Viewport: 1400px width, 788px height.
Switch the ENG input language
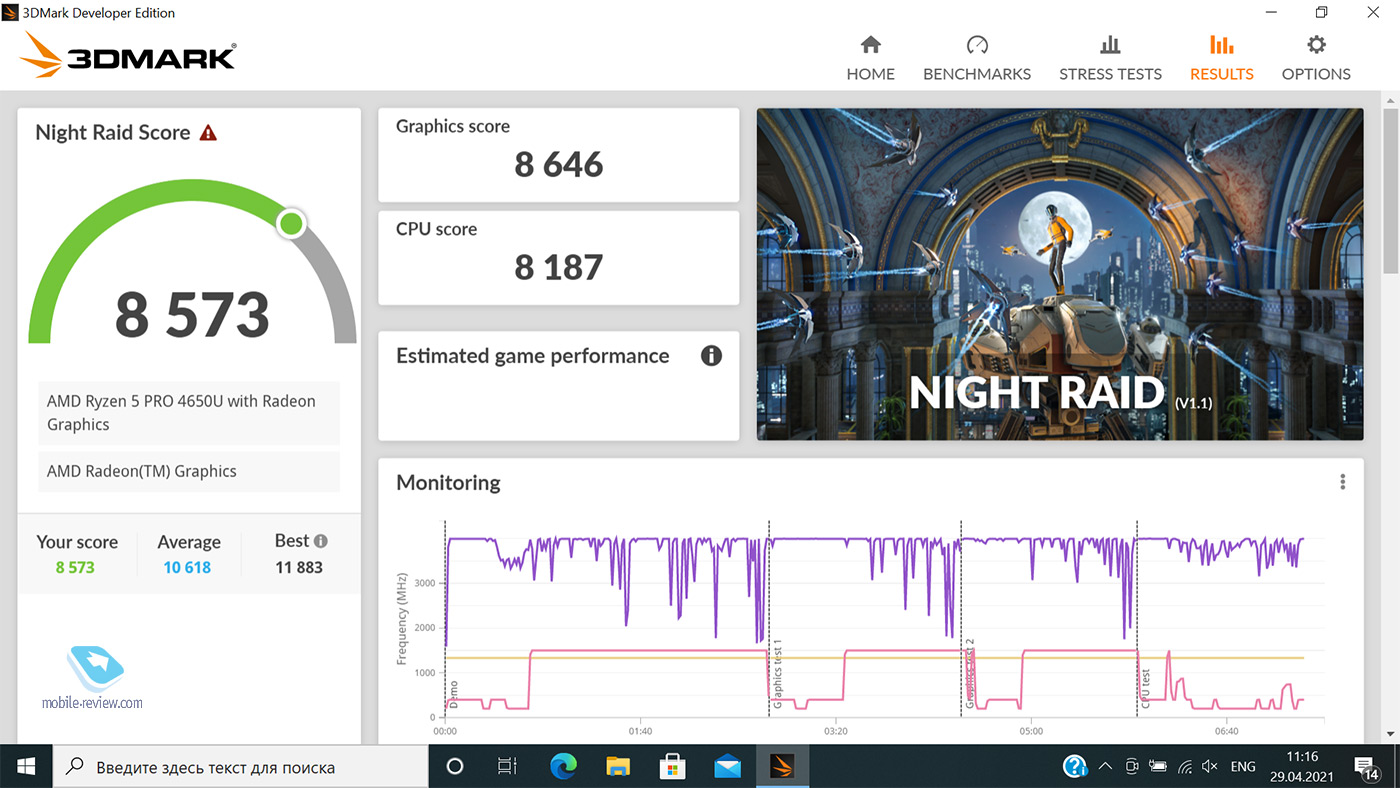pos(1243,767)
